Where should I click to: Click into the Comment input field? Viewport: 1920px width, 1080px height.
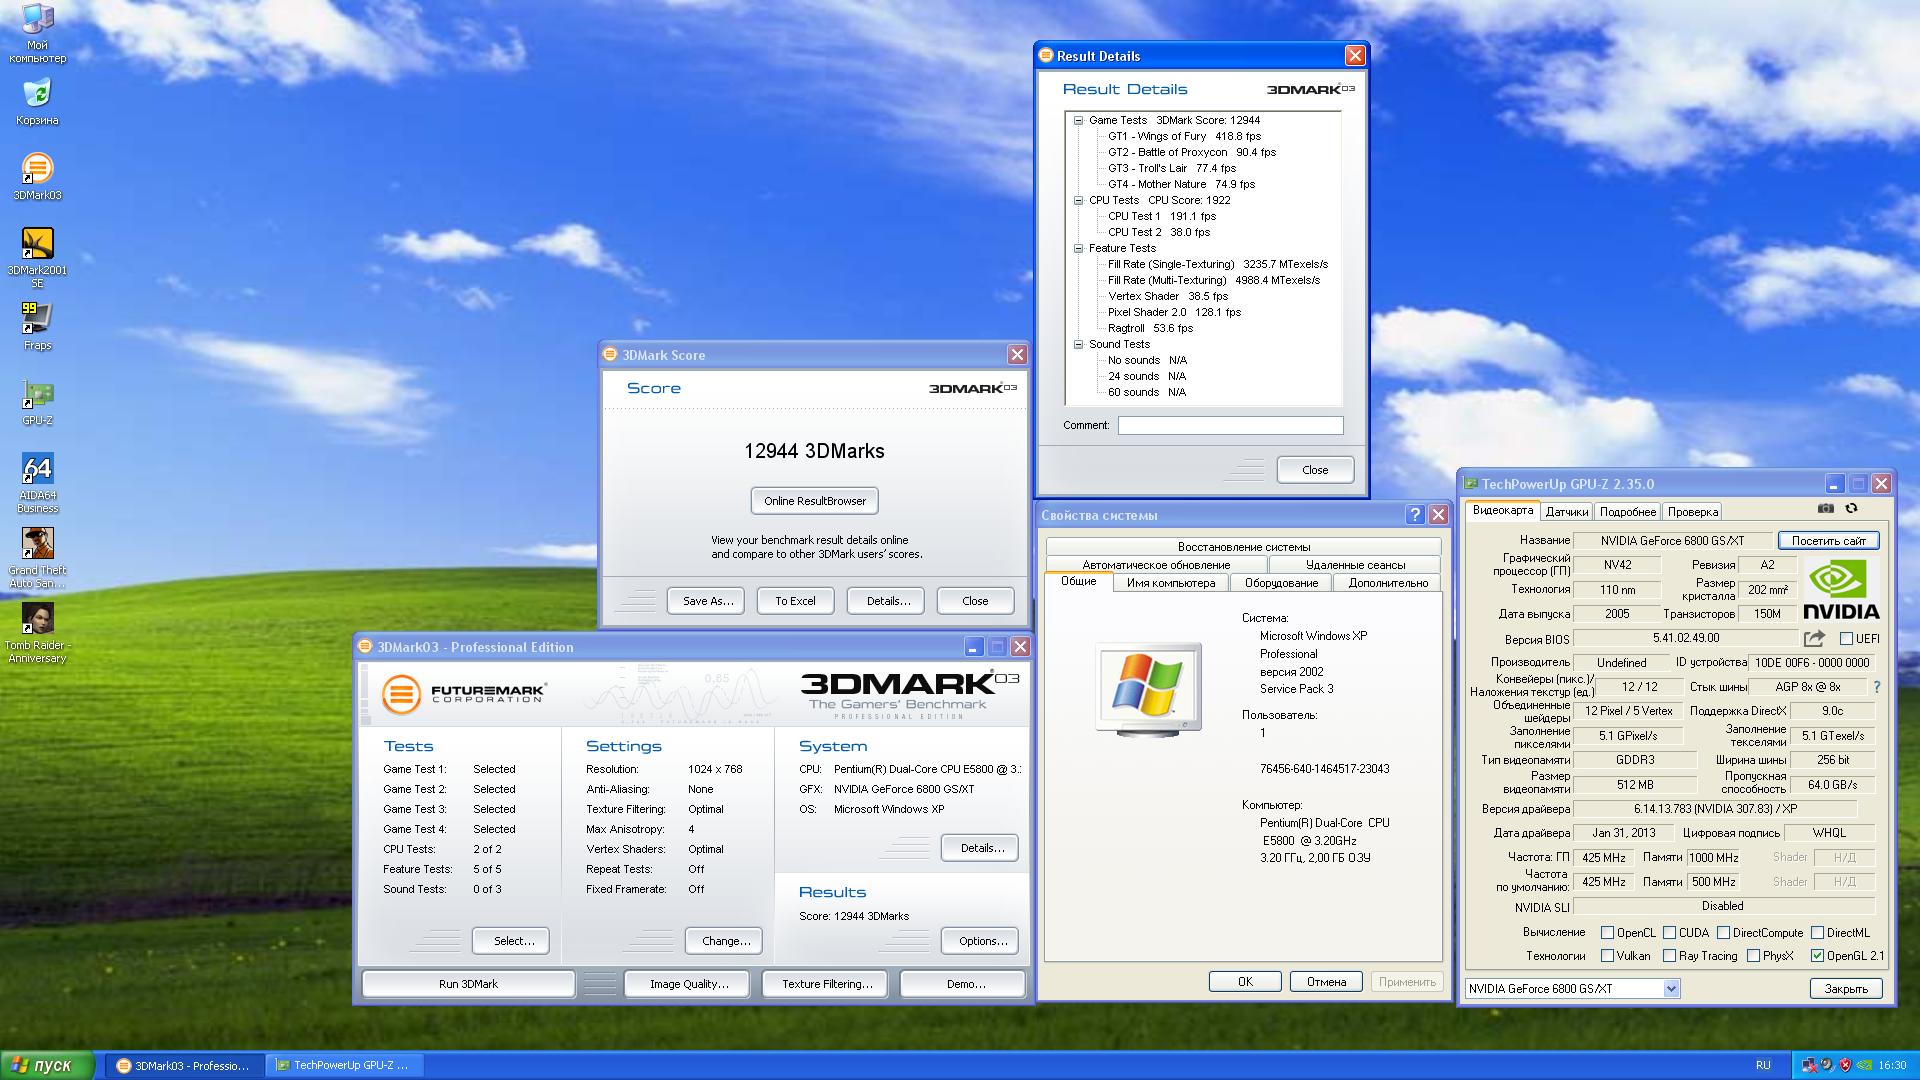click(1230, 425)
